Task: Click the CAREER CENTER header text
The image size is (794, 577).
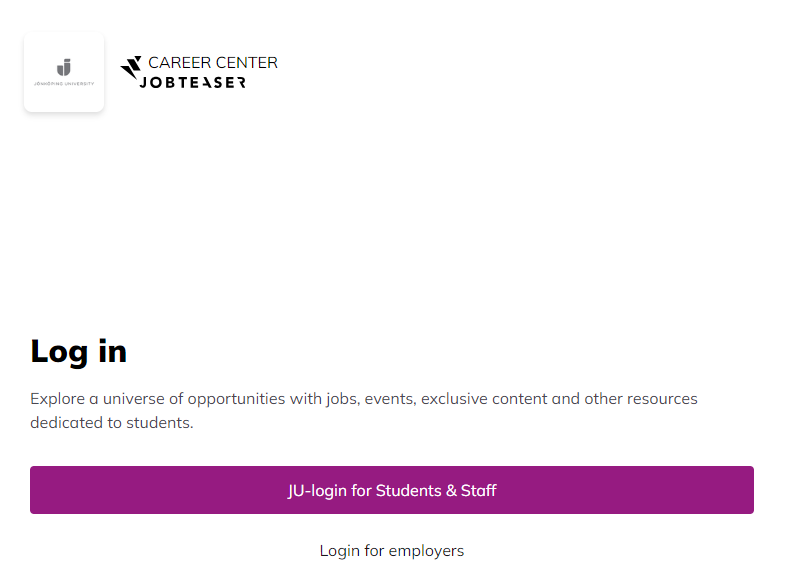Action: click(212, 62)
